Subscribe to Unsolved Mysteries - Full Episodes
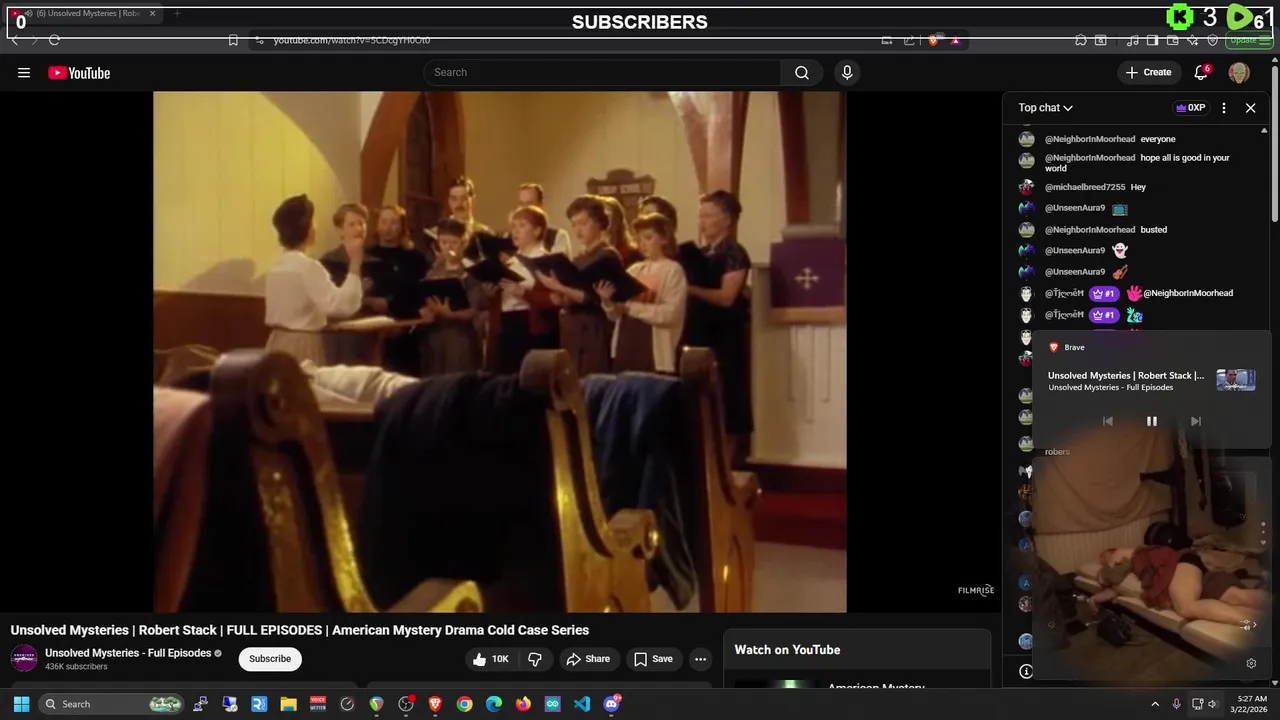This screenshot has width=1280, height=720. [270, 658]
